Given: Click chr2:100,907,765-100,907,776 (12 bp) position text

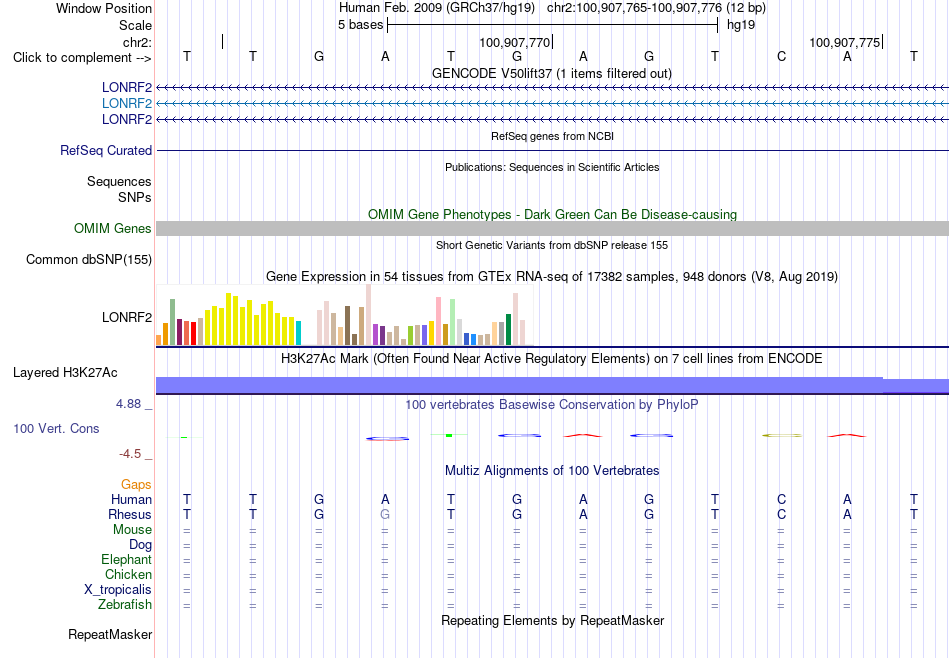Looking at the screenshot, I should point(656,8).
